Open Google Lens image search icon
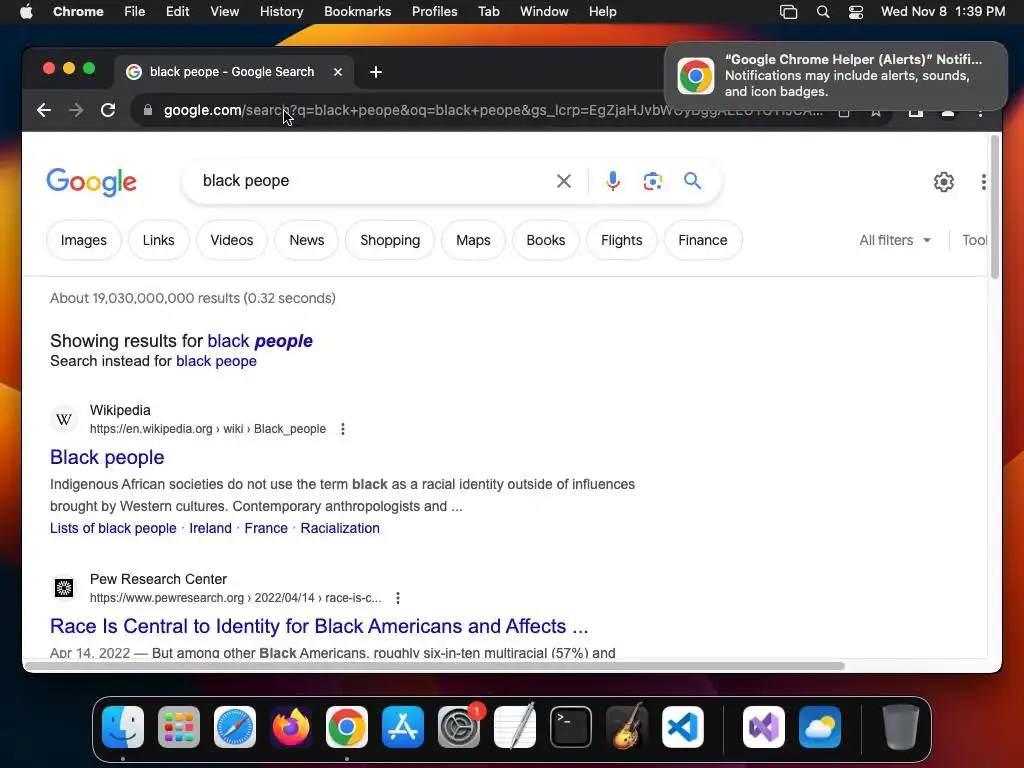The image size is (1024, 768). (x=652, y=181)
